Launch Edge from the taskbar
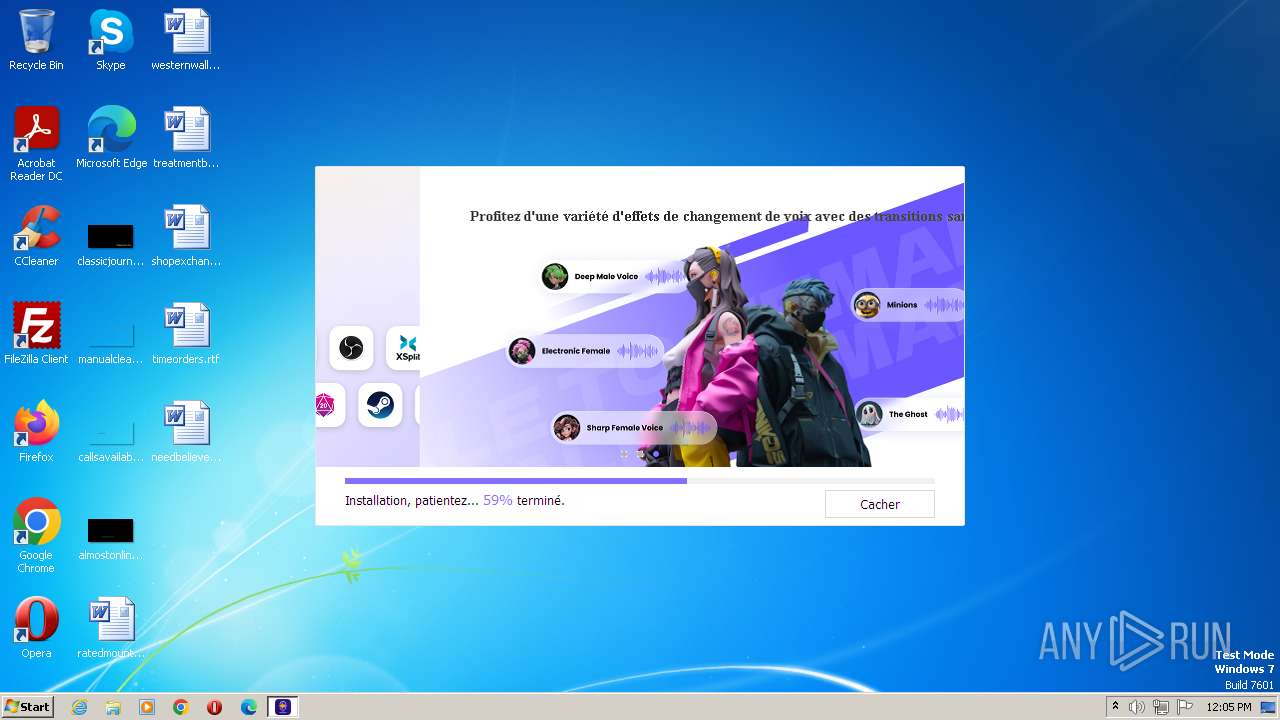 (x=249, y=707)
